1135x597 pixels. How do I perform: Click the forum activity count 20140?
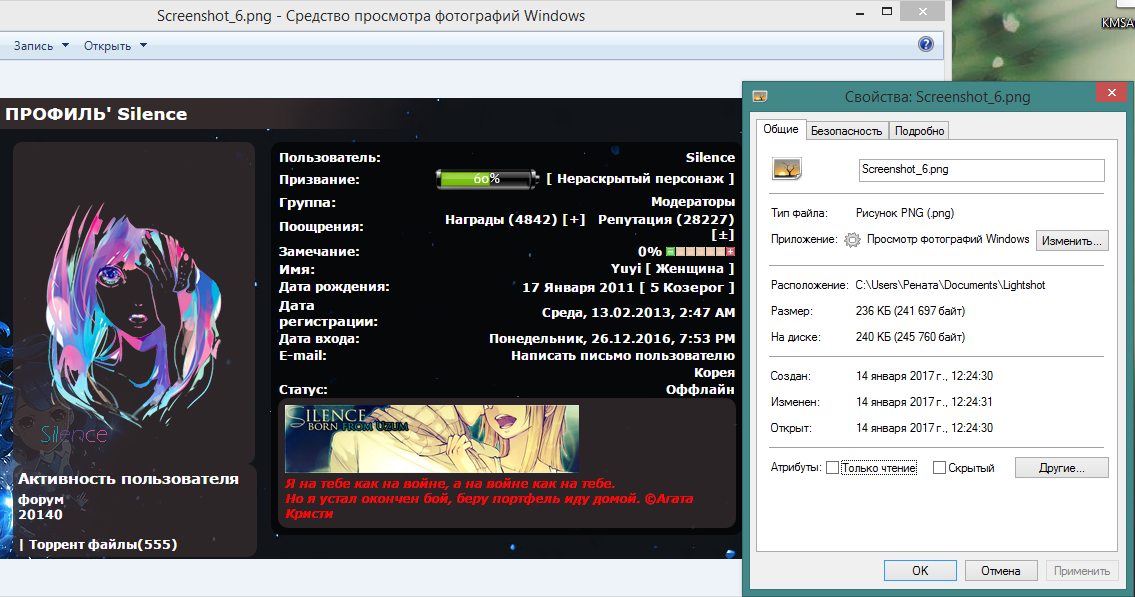click(x=41, y=515)
